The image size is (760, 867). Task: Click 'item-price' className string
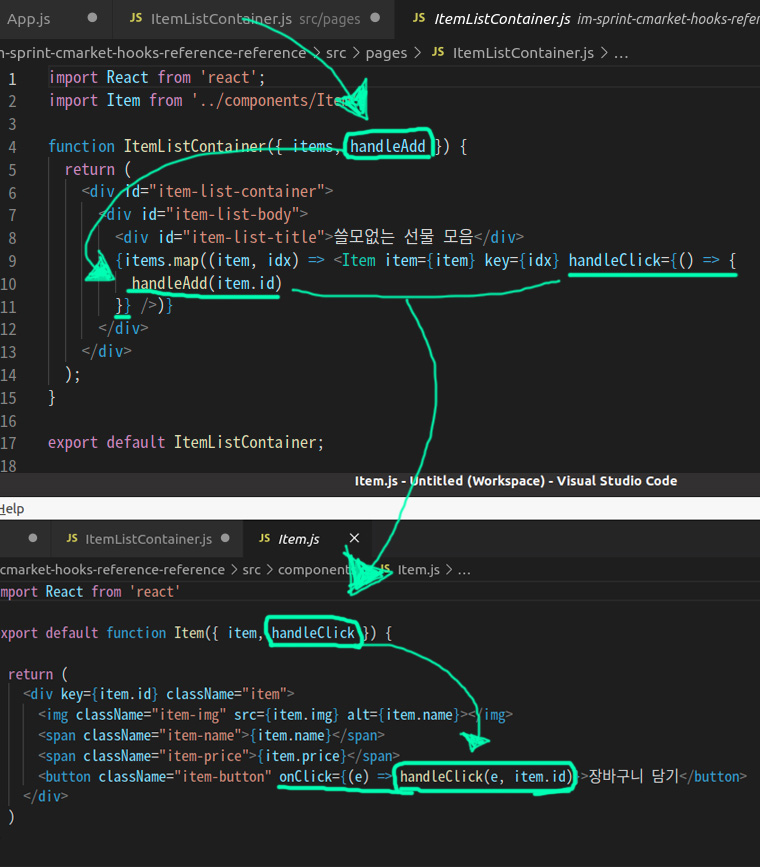click(x=202, y=756)
